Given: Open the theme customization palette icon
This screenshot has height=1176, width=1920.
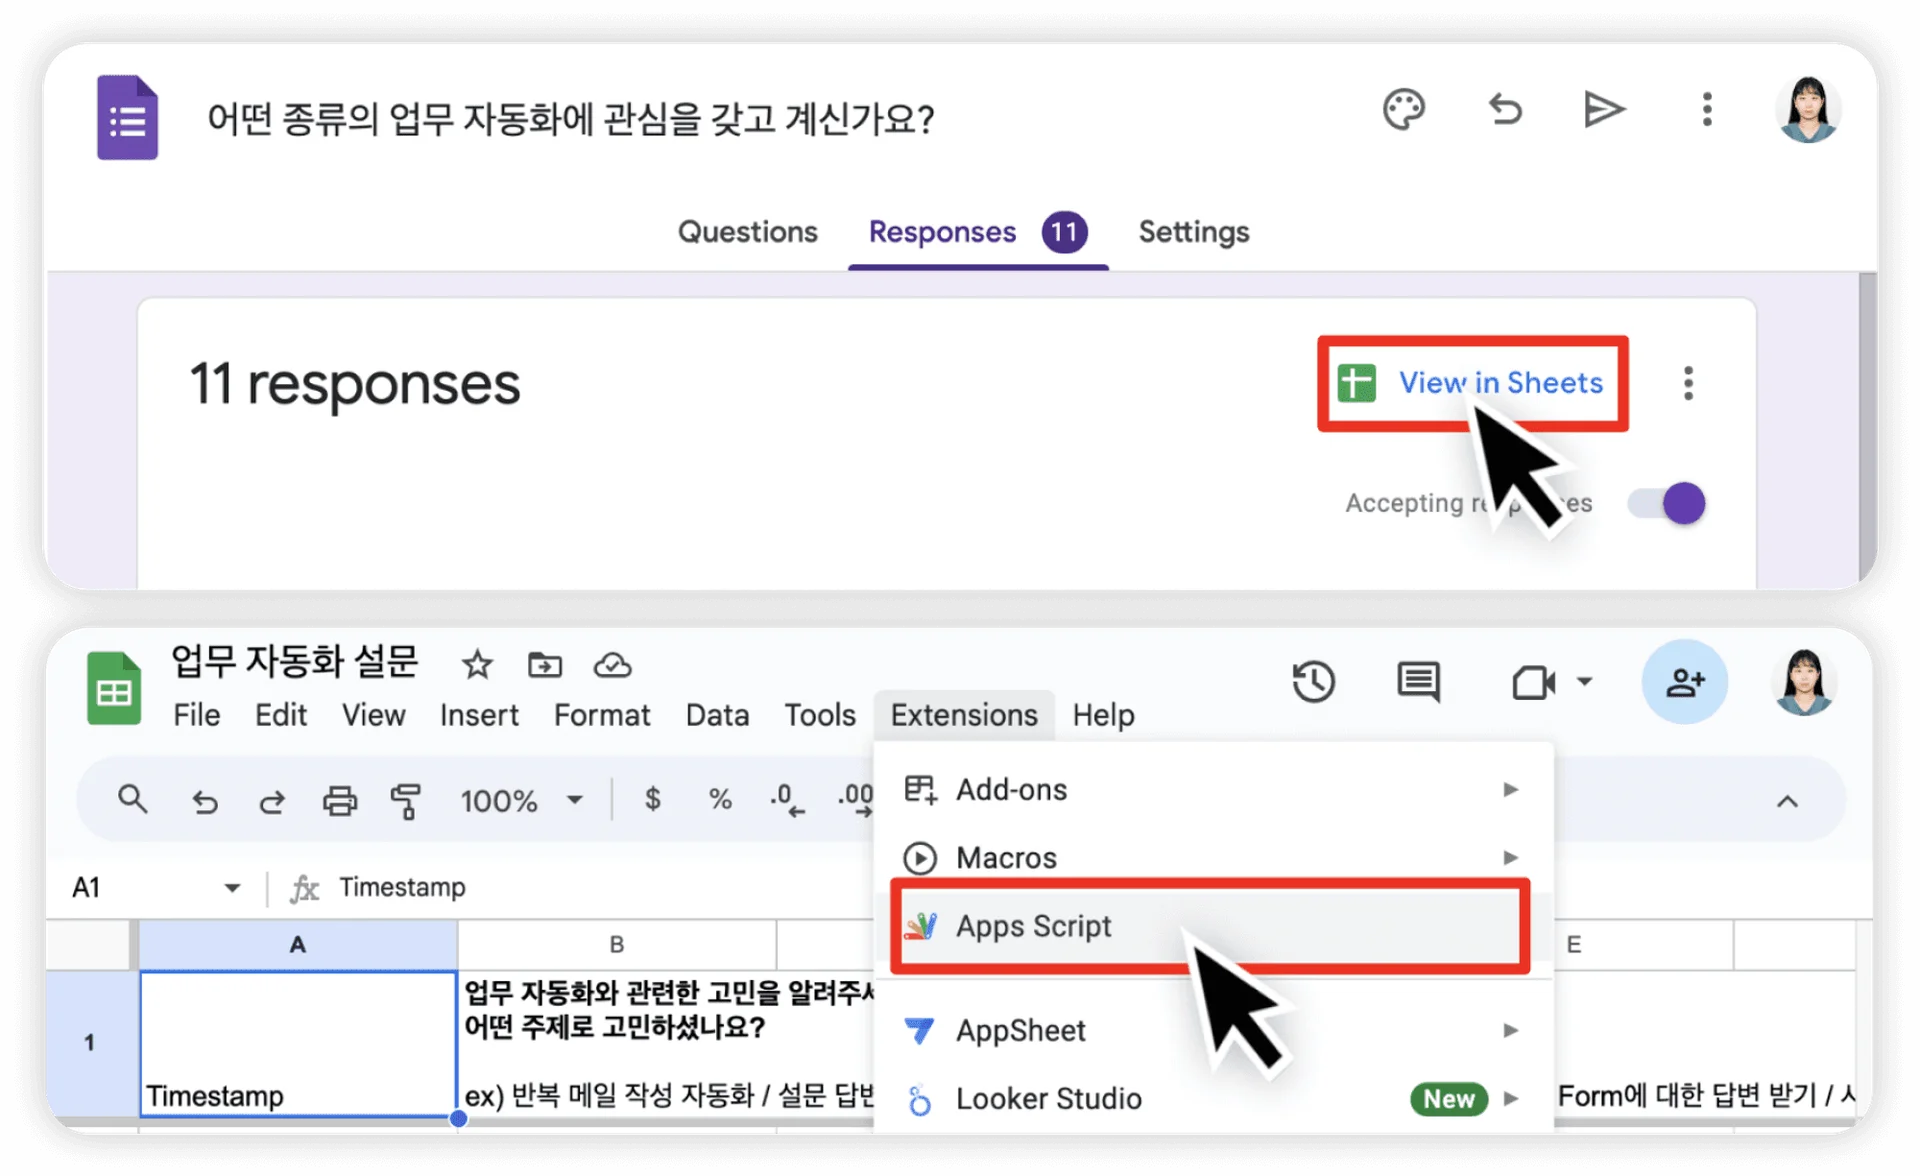Looking at the screenshot, I should [1403, 110].
